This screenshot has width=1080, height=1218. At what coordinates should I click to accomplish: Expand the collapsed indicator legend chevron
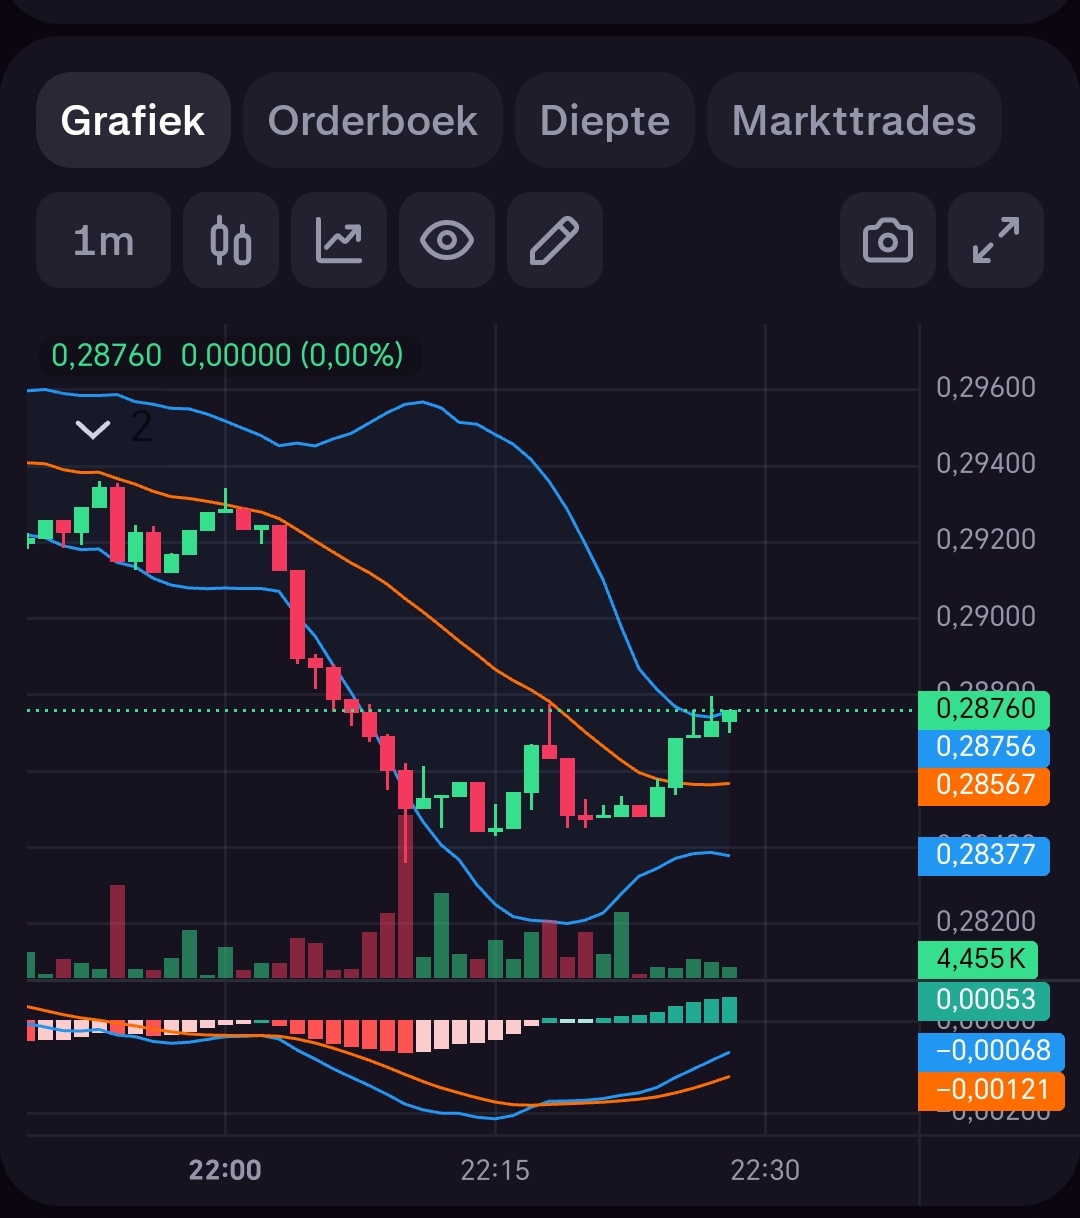tap(93, 430)
